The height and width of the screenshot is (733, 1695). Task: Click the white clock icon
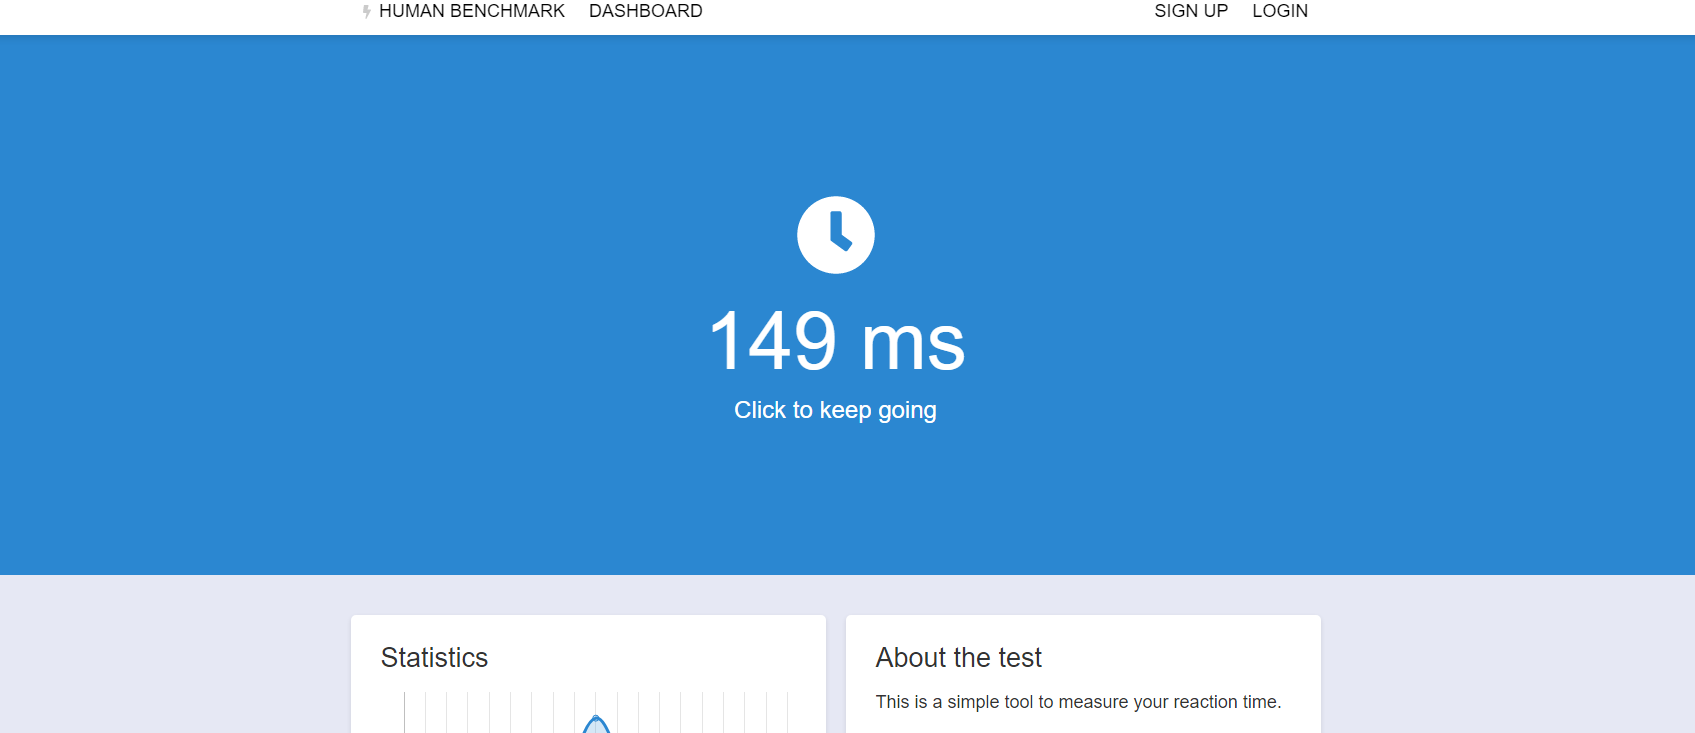click(835, 235)
